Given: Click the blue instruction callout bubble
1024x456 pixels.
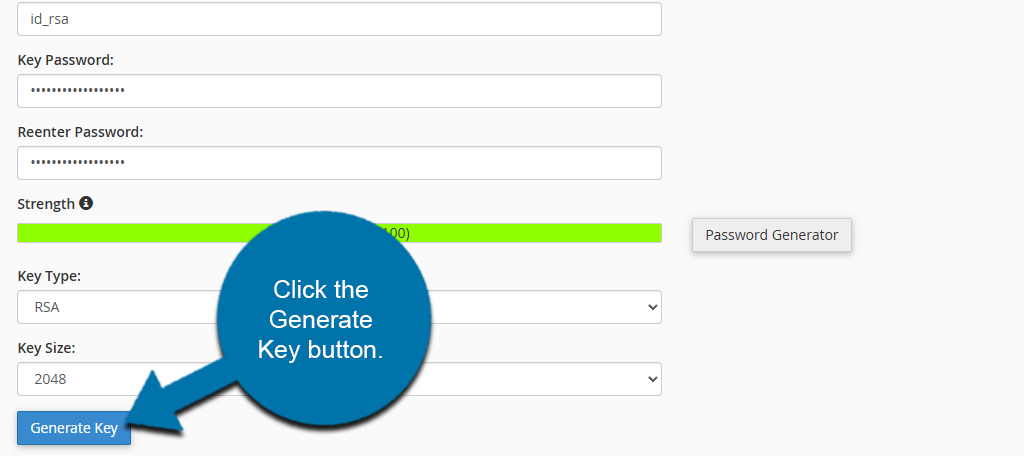Looking at the screenshot, I should (x=322, y=320).
